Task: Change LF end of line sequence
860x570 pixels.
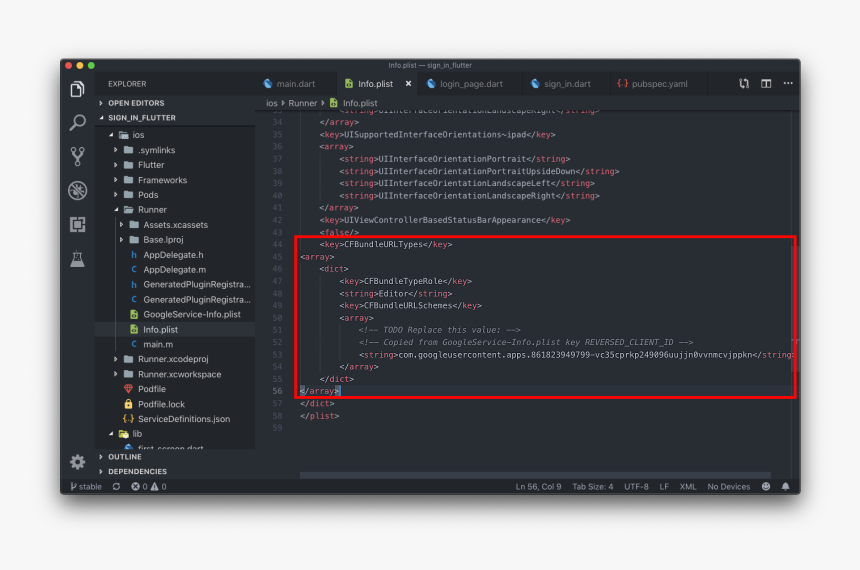Action: point(664,487)
